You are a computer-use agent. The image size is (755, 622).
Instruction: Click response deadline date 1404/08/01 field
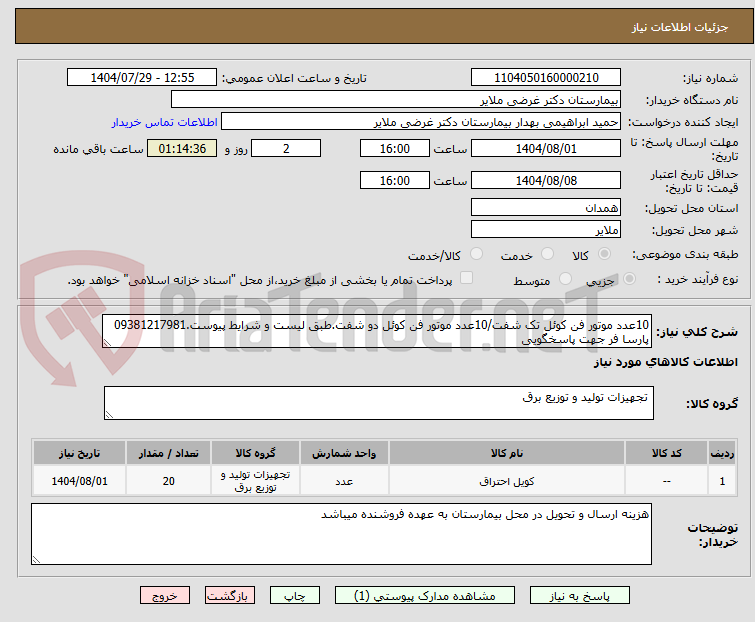tap(546, 148)
